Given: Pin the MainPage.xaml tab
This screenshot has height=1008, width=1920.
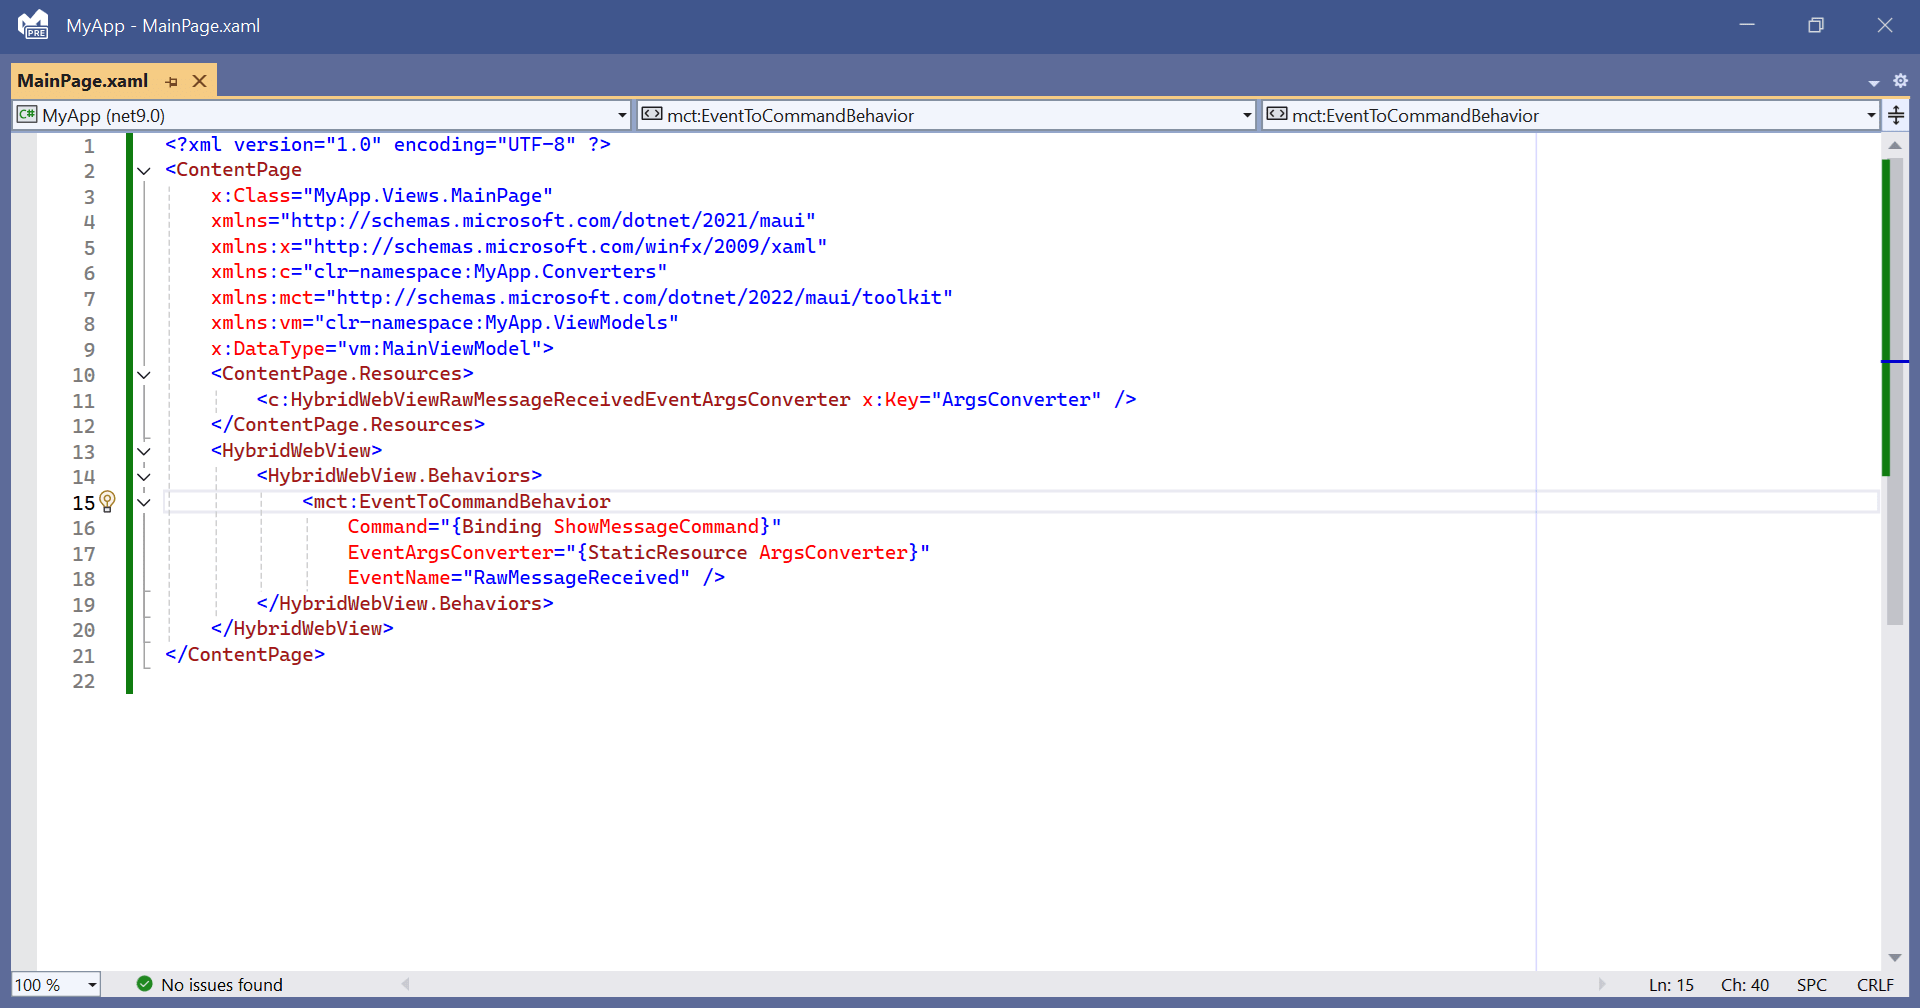Looking at the screenshot, I should point(171,81).
